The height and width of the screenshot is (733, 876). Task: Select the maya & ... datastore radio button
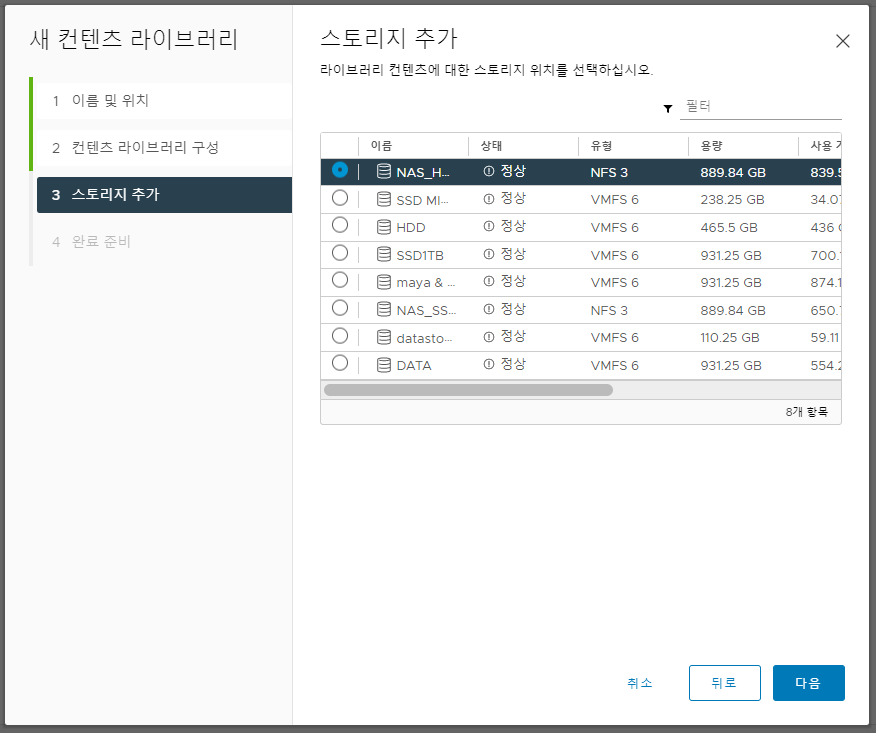(x=340, y=280)
